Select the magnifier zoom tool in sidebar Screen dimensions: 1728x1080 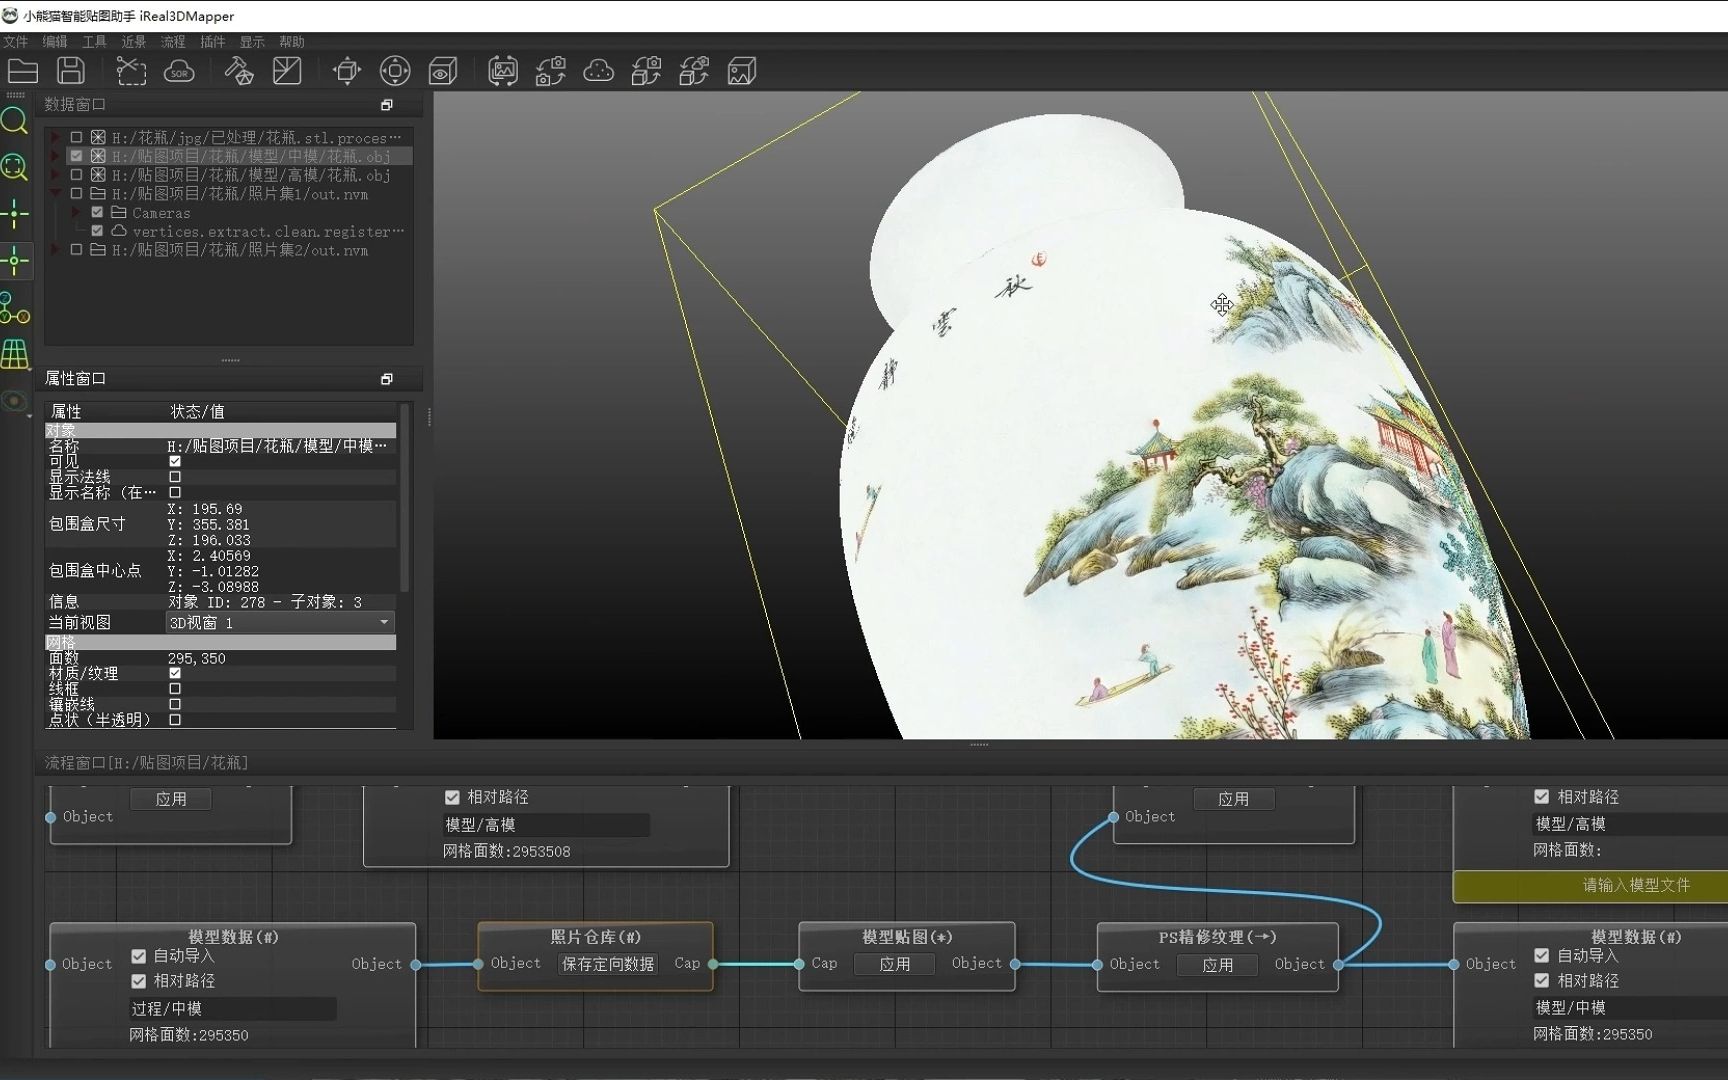pyautogui.click(x=15, y=121)
